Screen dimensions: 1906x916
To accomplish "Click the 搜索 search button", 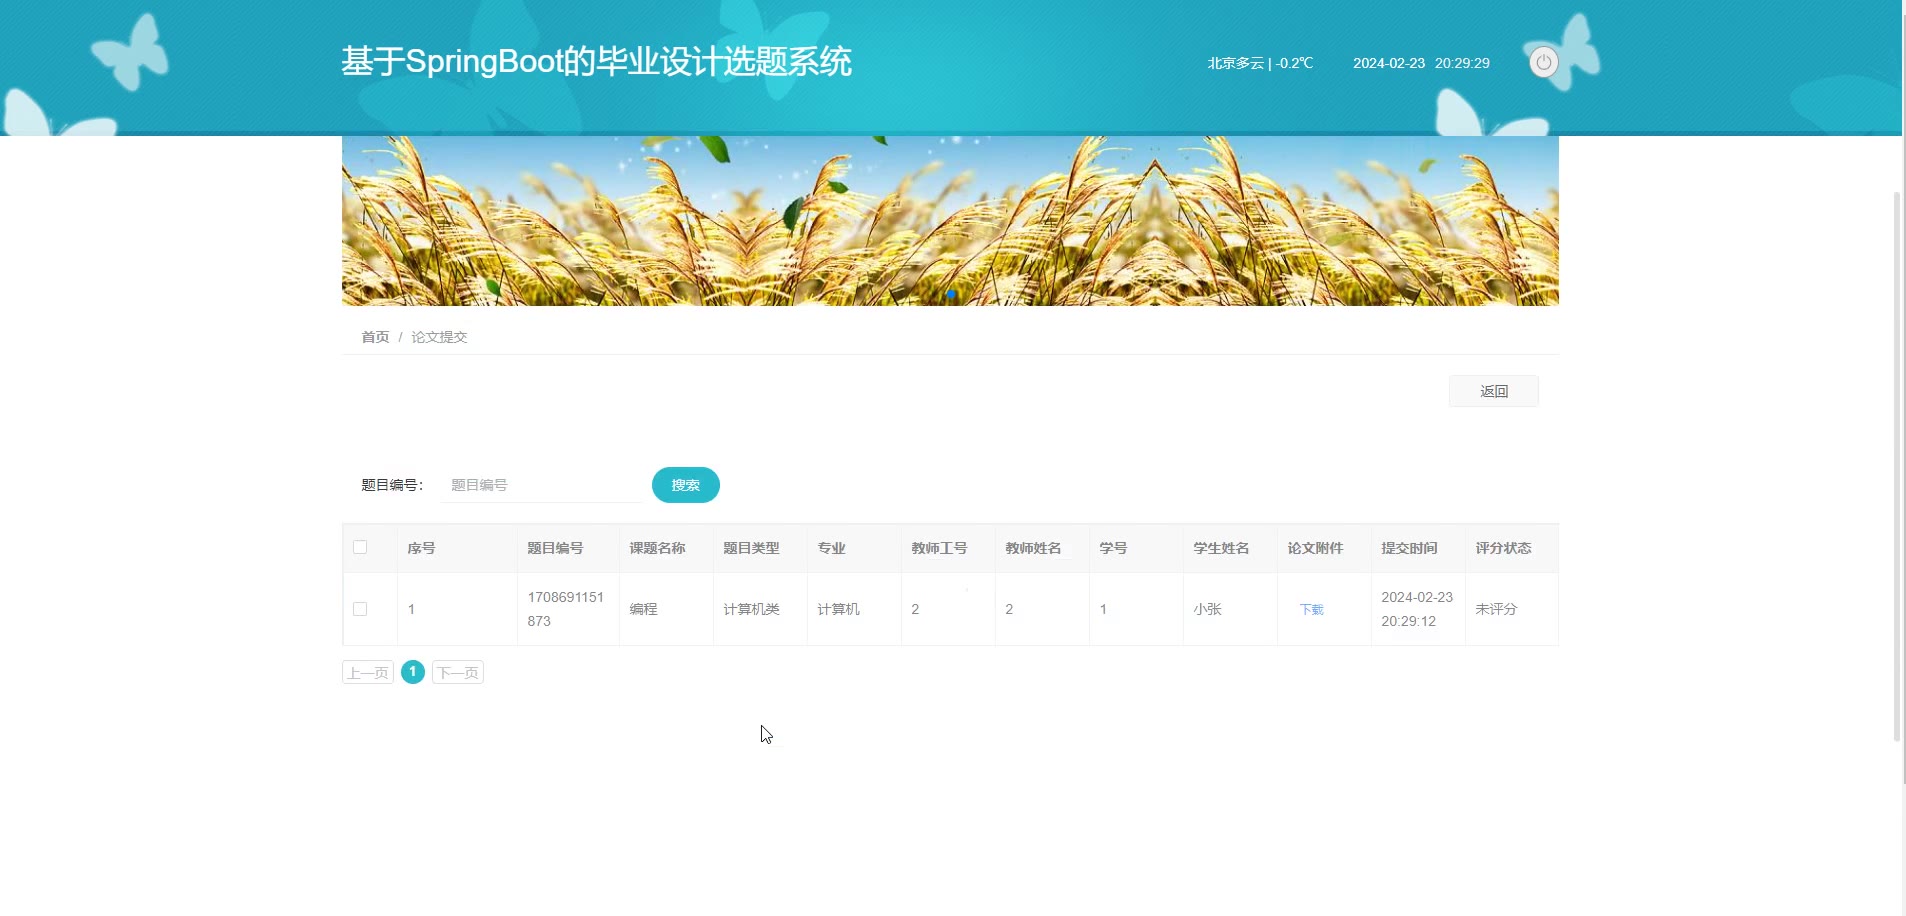I will tap(686, 485).
